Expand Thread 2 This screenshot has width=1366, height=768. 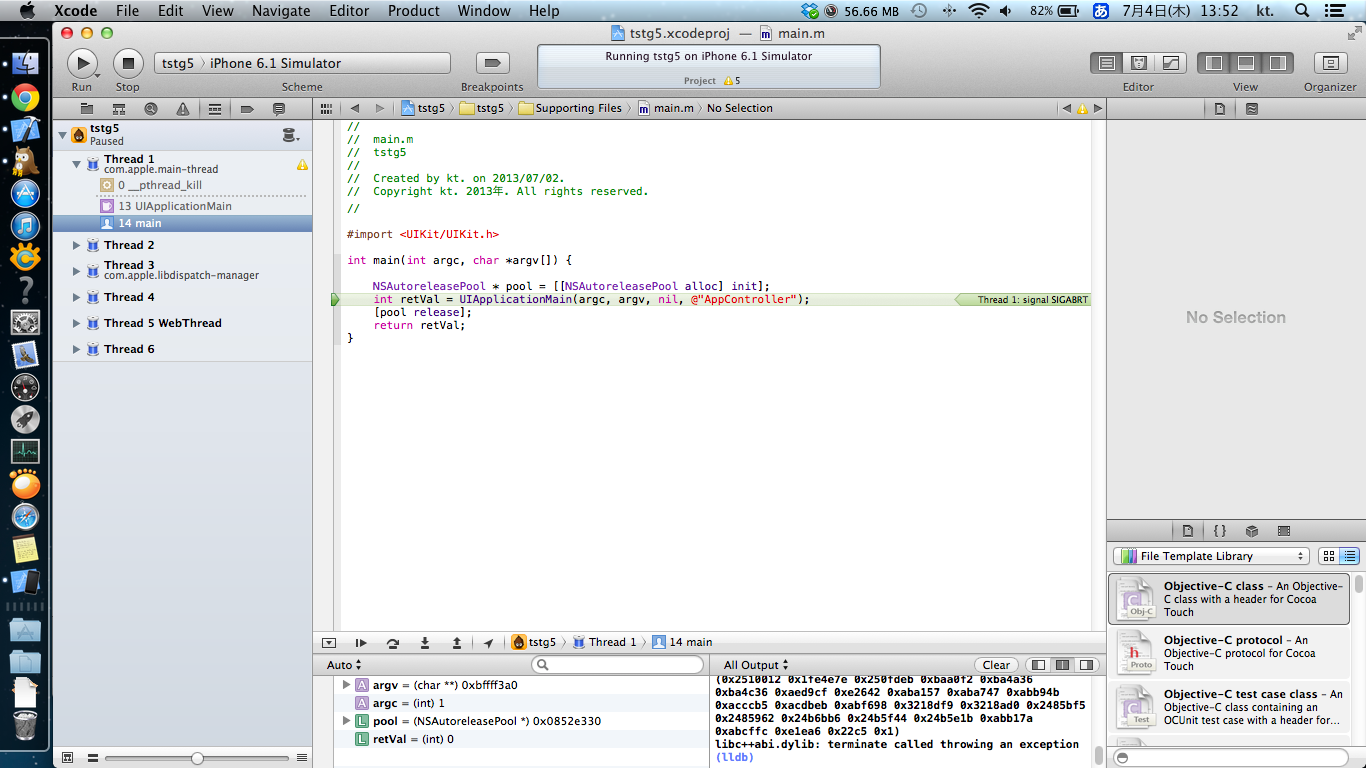point(77,245)
